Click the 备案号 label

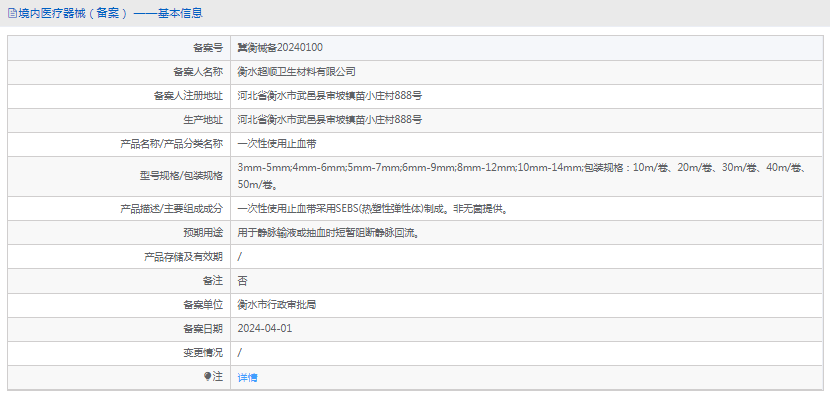(208, 48)
